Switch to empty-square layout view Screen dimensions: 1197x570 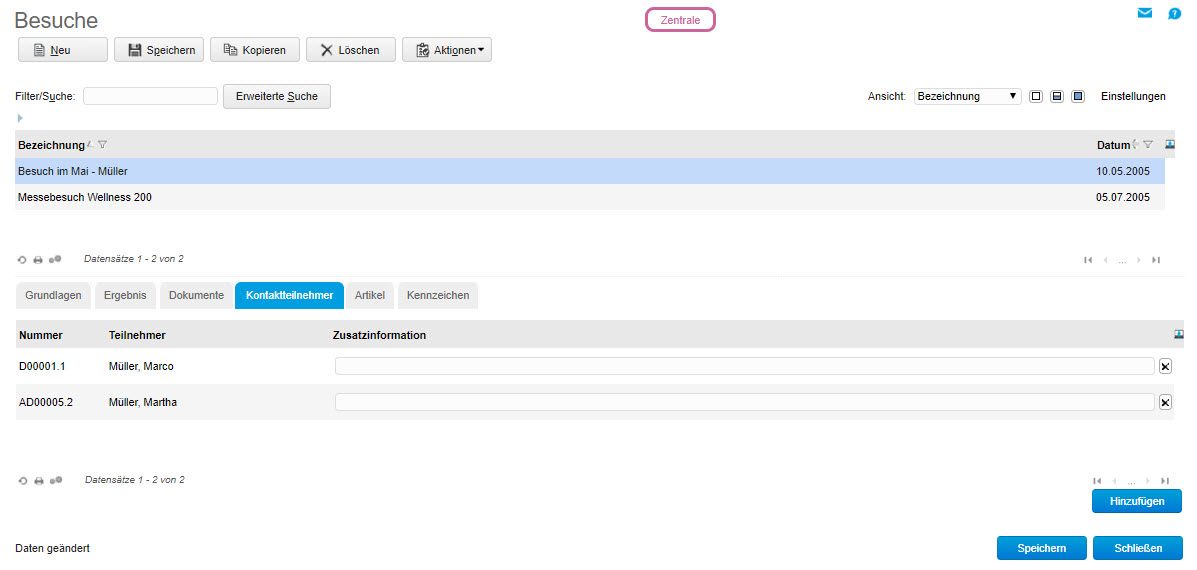pyautogui.click(x=1036, y=97)
